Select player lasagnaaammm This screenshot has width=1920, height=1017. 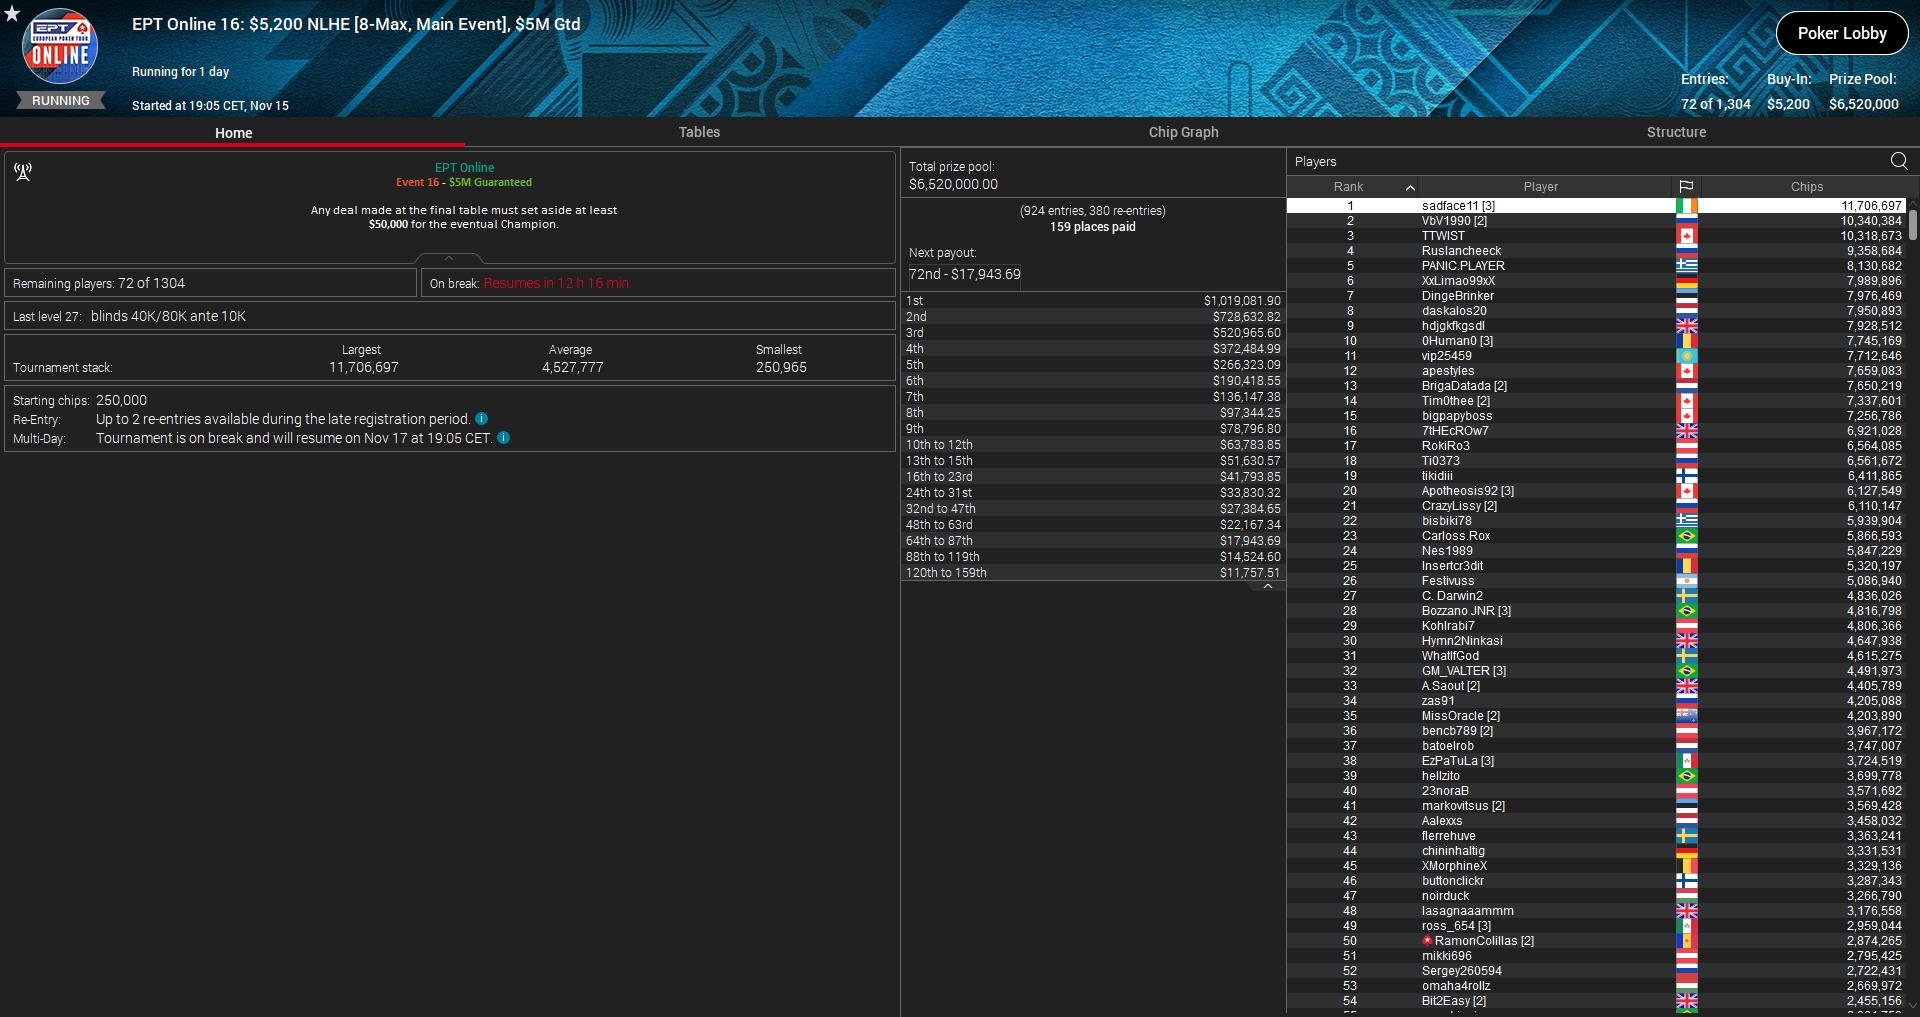point(1596,911)
